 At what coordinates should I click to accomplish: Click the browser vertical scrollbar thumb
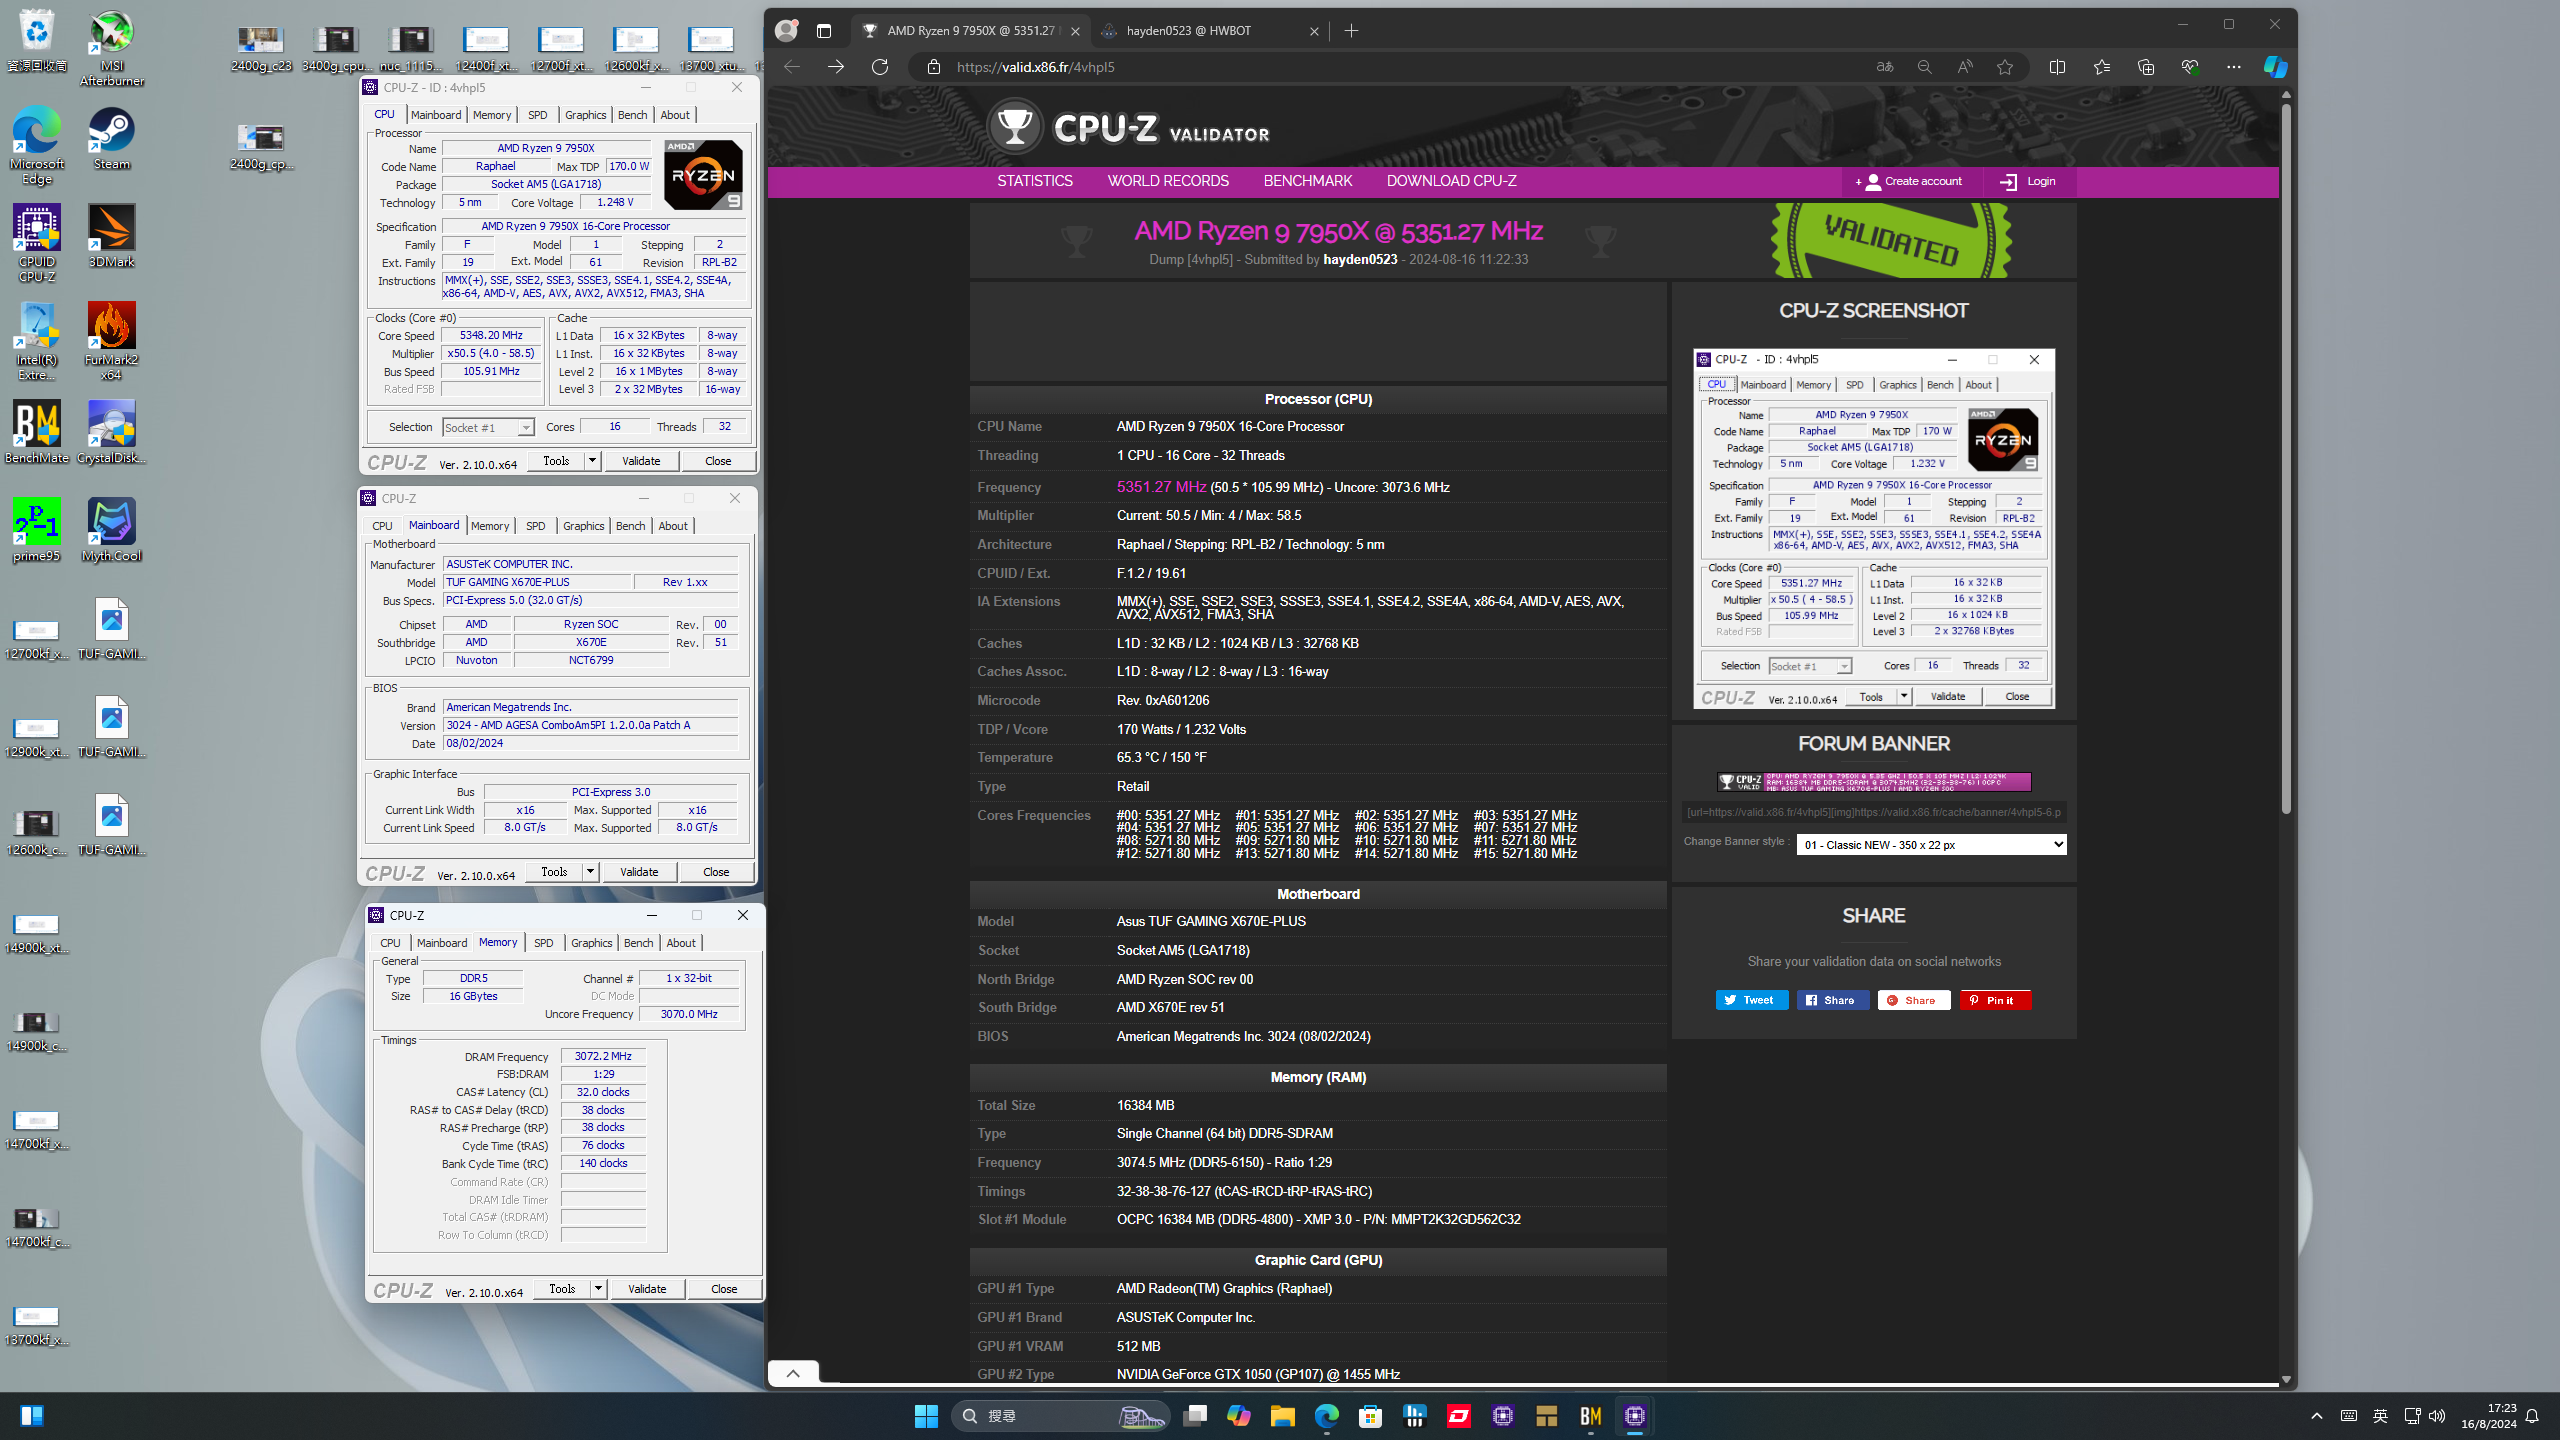(2285, 458)
